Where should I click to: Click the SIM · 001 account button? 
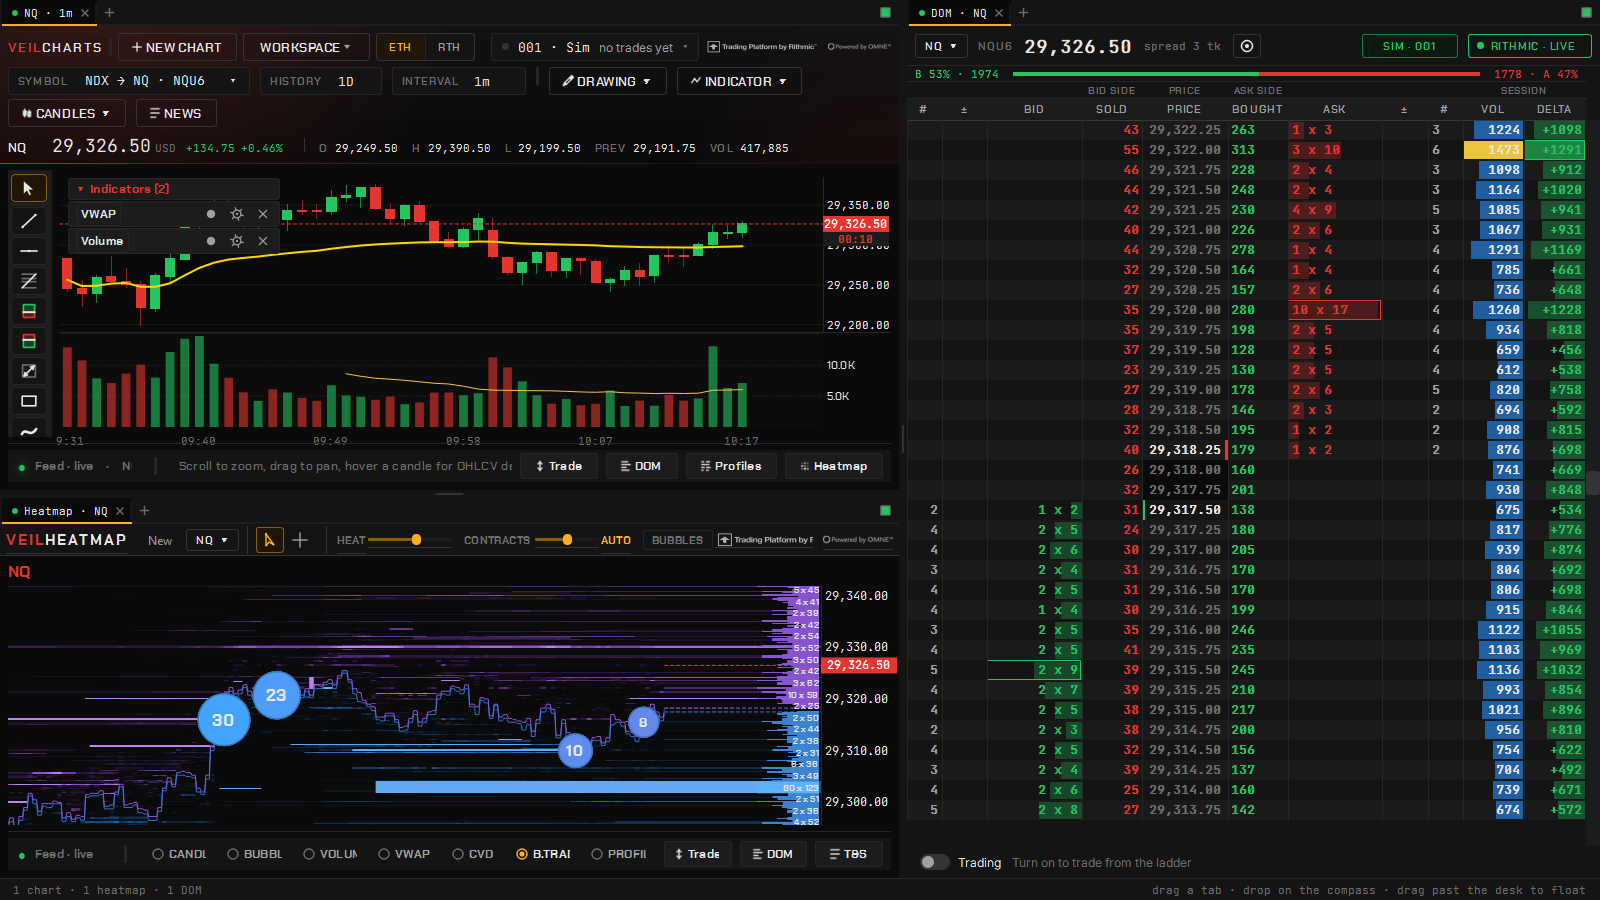click(1409, 46)
